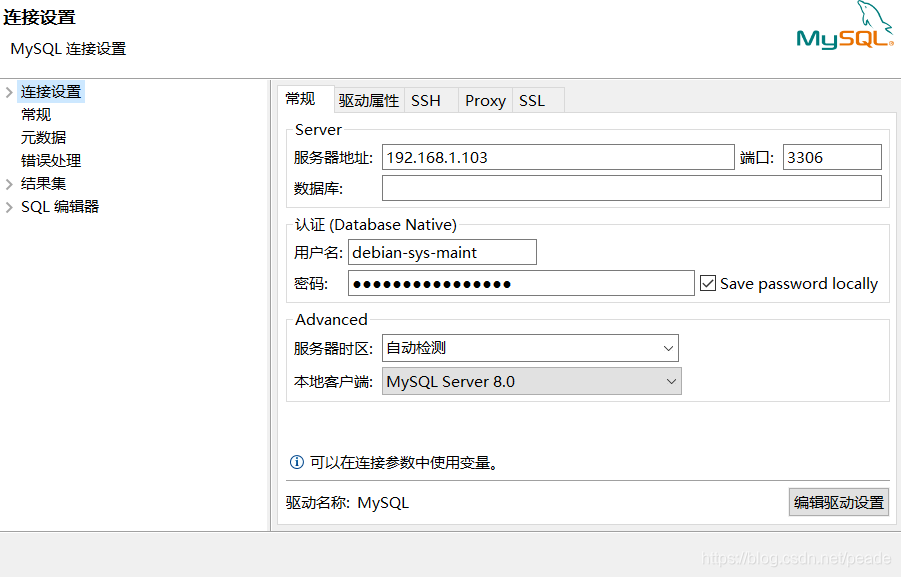Click the Server group label

pyautogui.click(x=318, y=130)
